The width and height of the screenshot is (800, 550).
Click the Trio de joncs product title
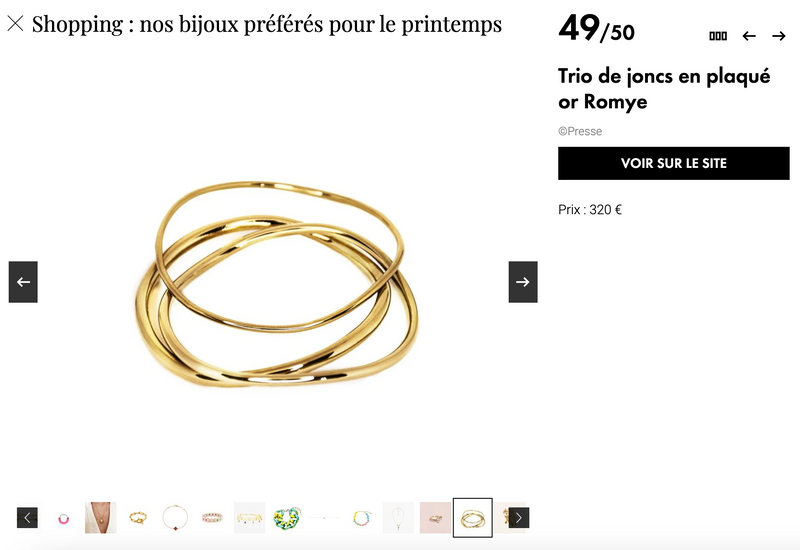coord(664,88)
